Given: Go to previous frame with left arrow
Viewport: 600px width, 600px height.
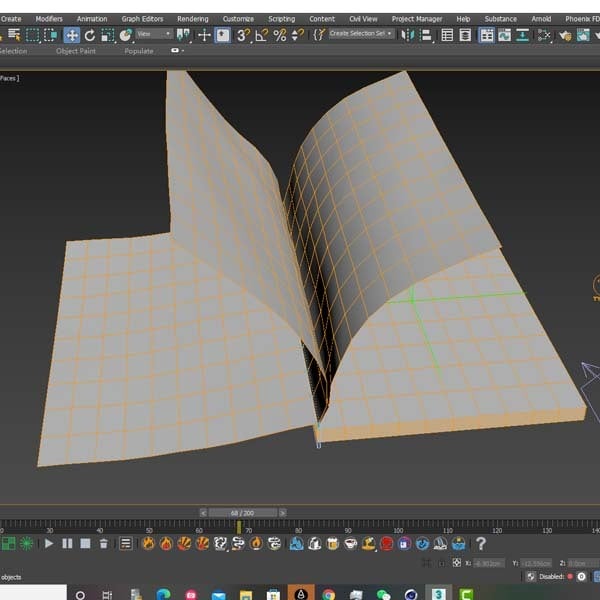Looking at the screenshot, I should tap(203, 513).
